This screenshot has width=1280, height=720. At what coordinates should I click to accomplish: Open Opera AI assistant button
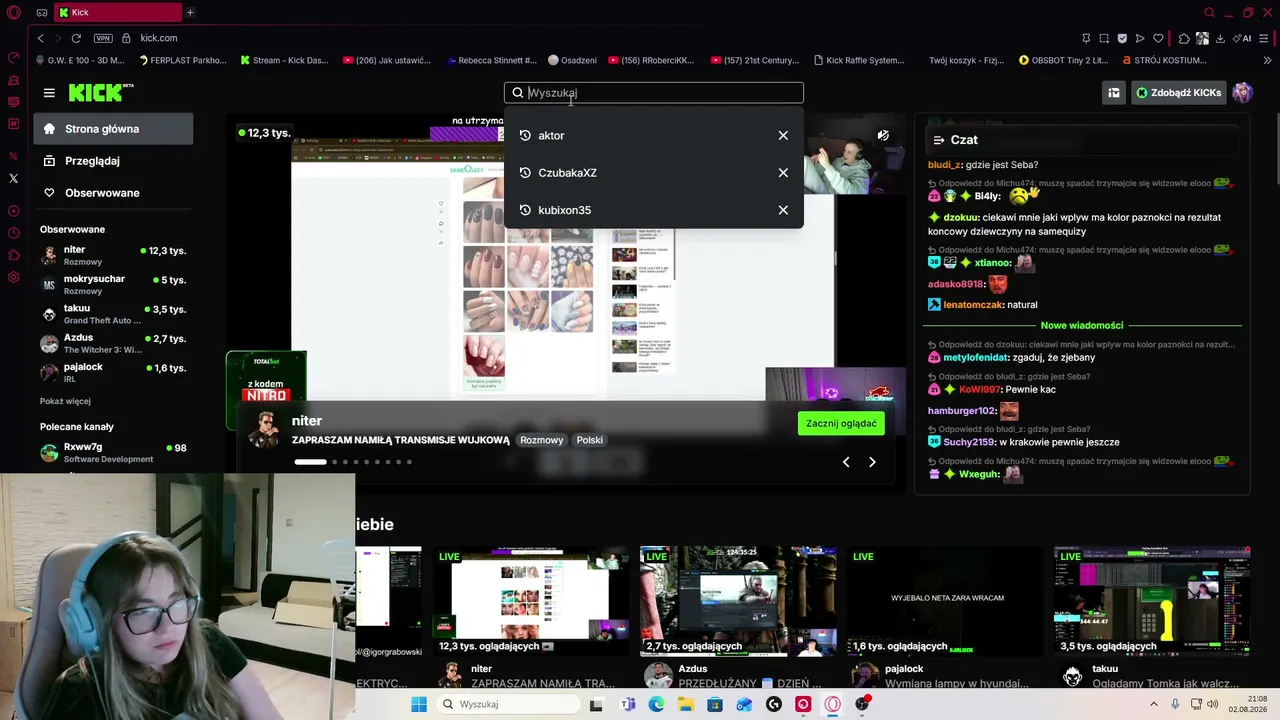click(x=1243, y=38)
